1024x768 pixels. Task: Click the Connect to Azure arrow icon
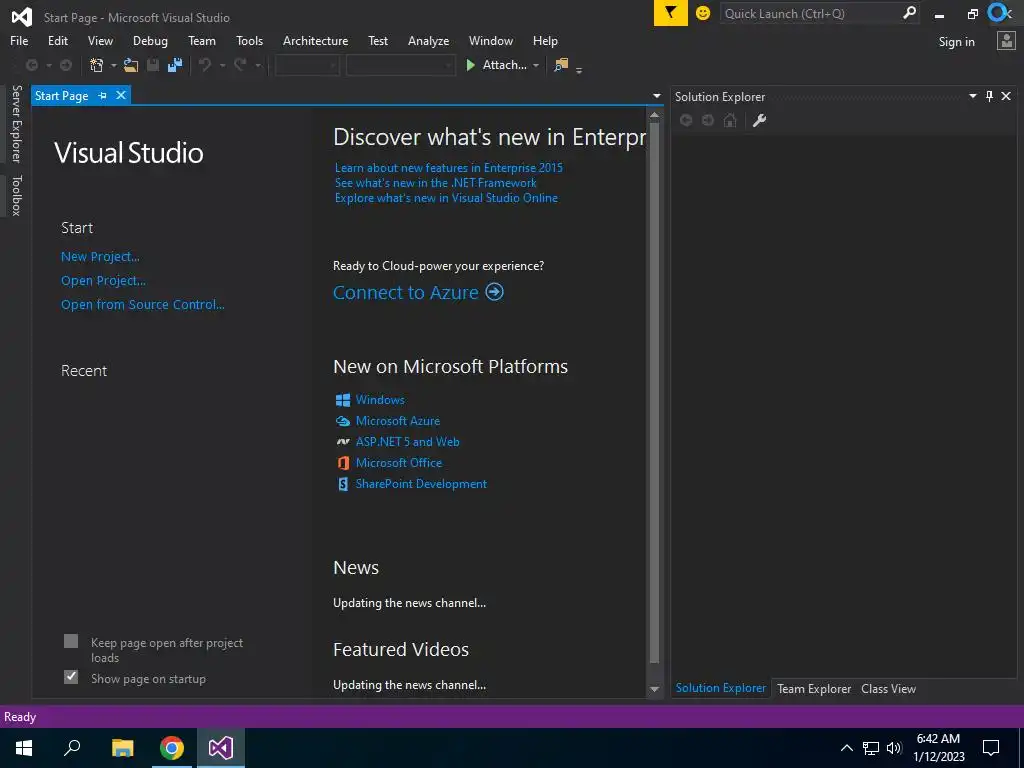pos(494,292)
